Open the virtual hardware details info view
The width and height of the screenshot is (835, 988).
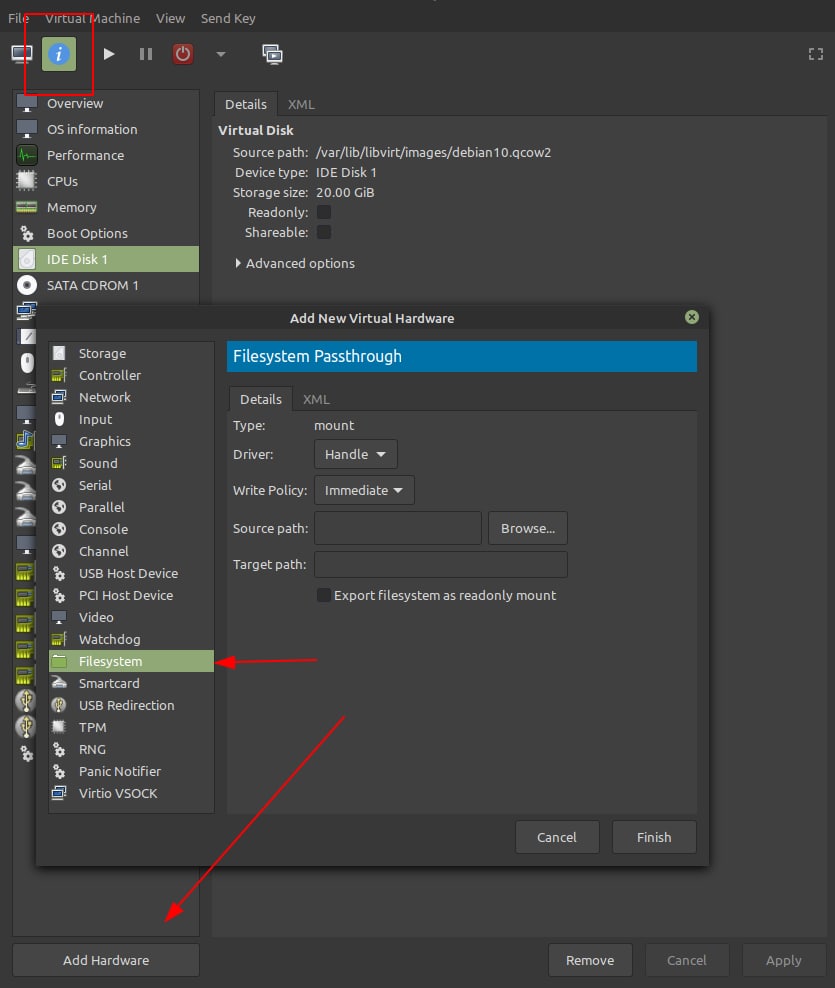point(59,54)
